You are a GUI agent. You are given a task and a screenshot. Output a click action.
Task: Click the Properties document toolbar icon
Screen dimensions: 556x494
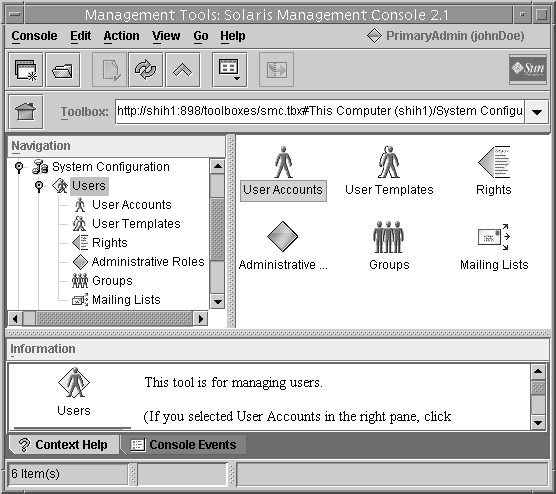110,70
